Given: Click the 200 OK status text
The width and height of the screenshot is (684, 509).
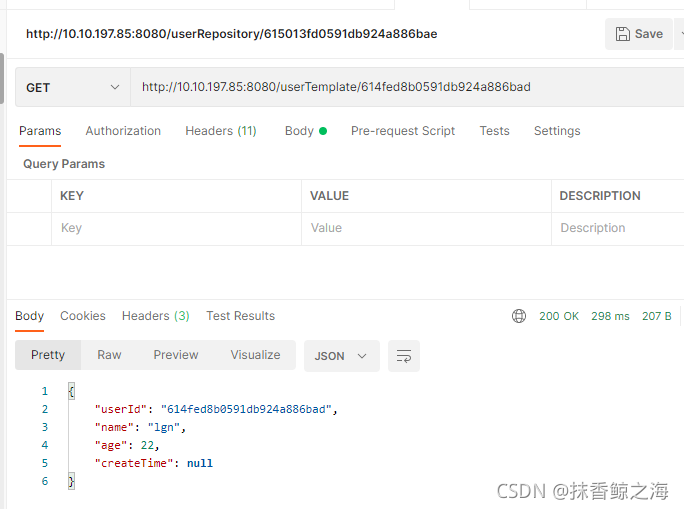Looking at the screenshot, I should [559, 316].
